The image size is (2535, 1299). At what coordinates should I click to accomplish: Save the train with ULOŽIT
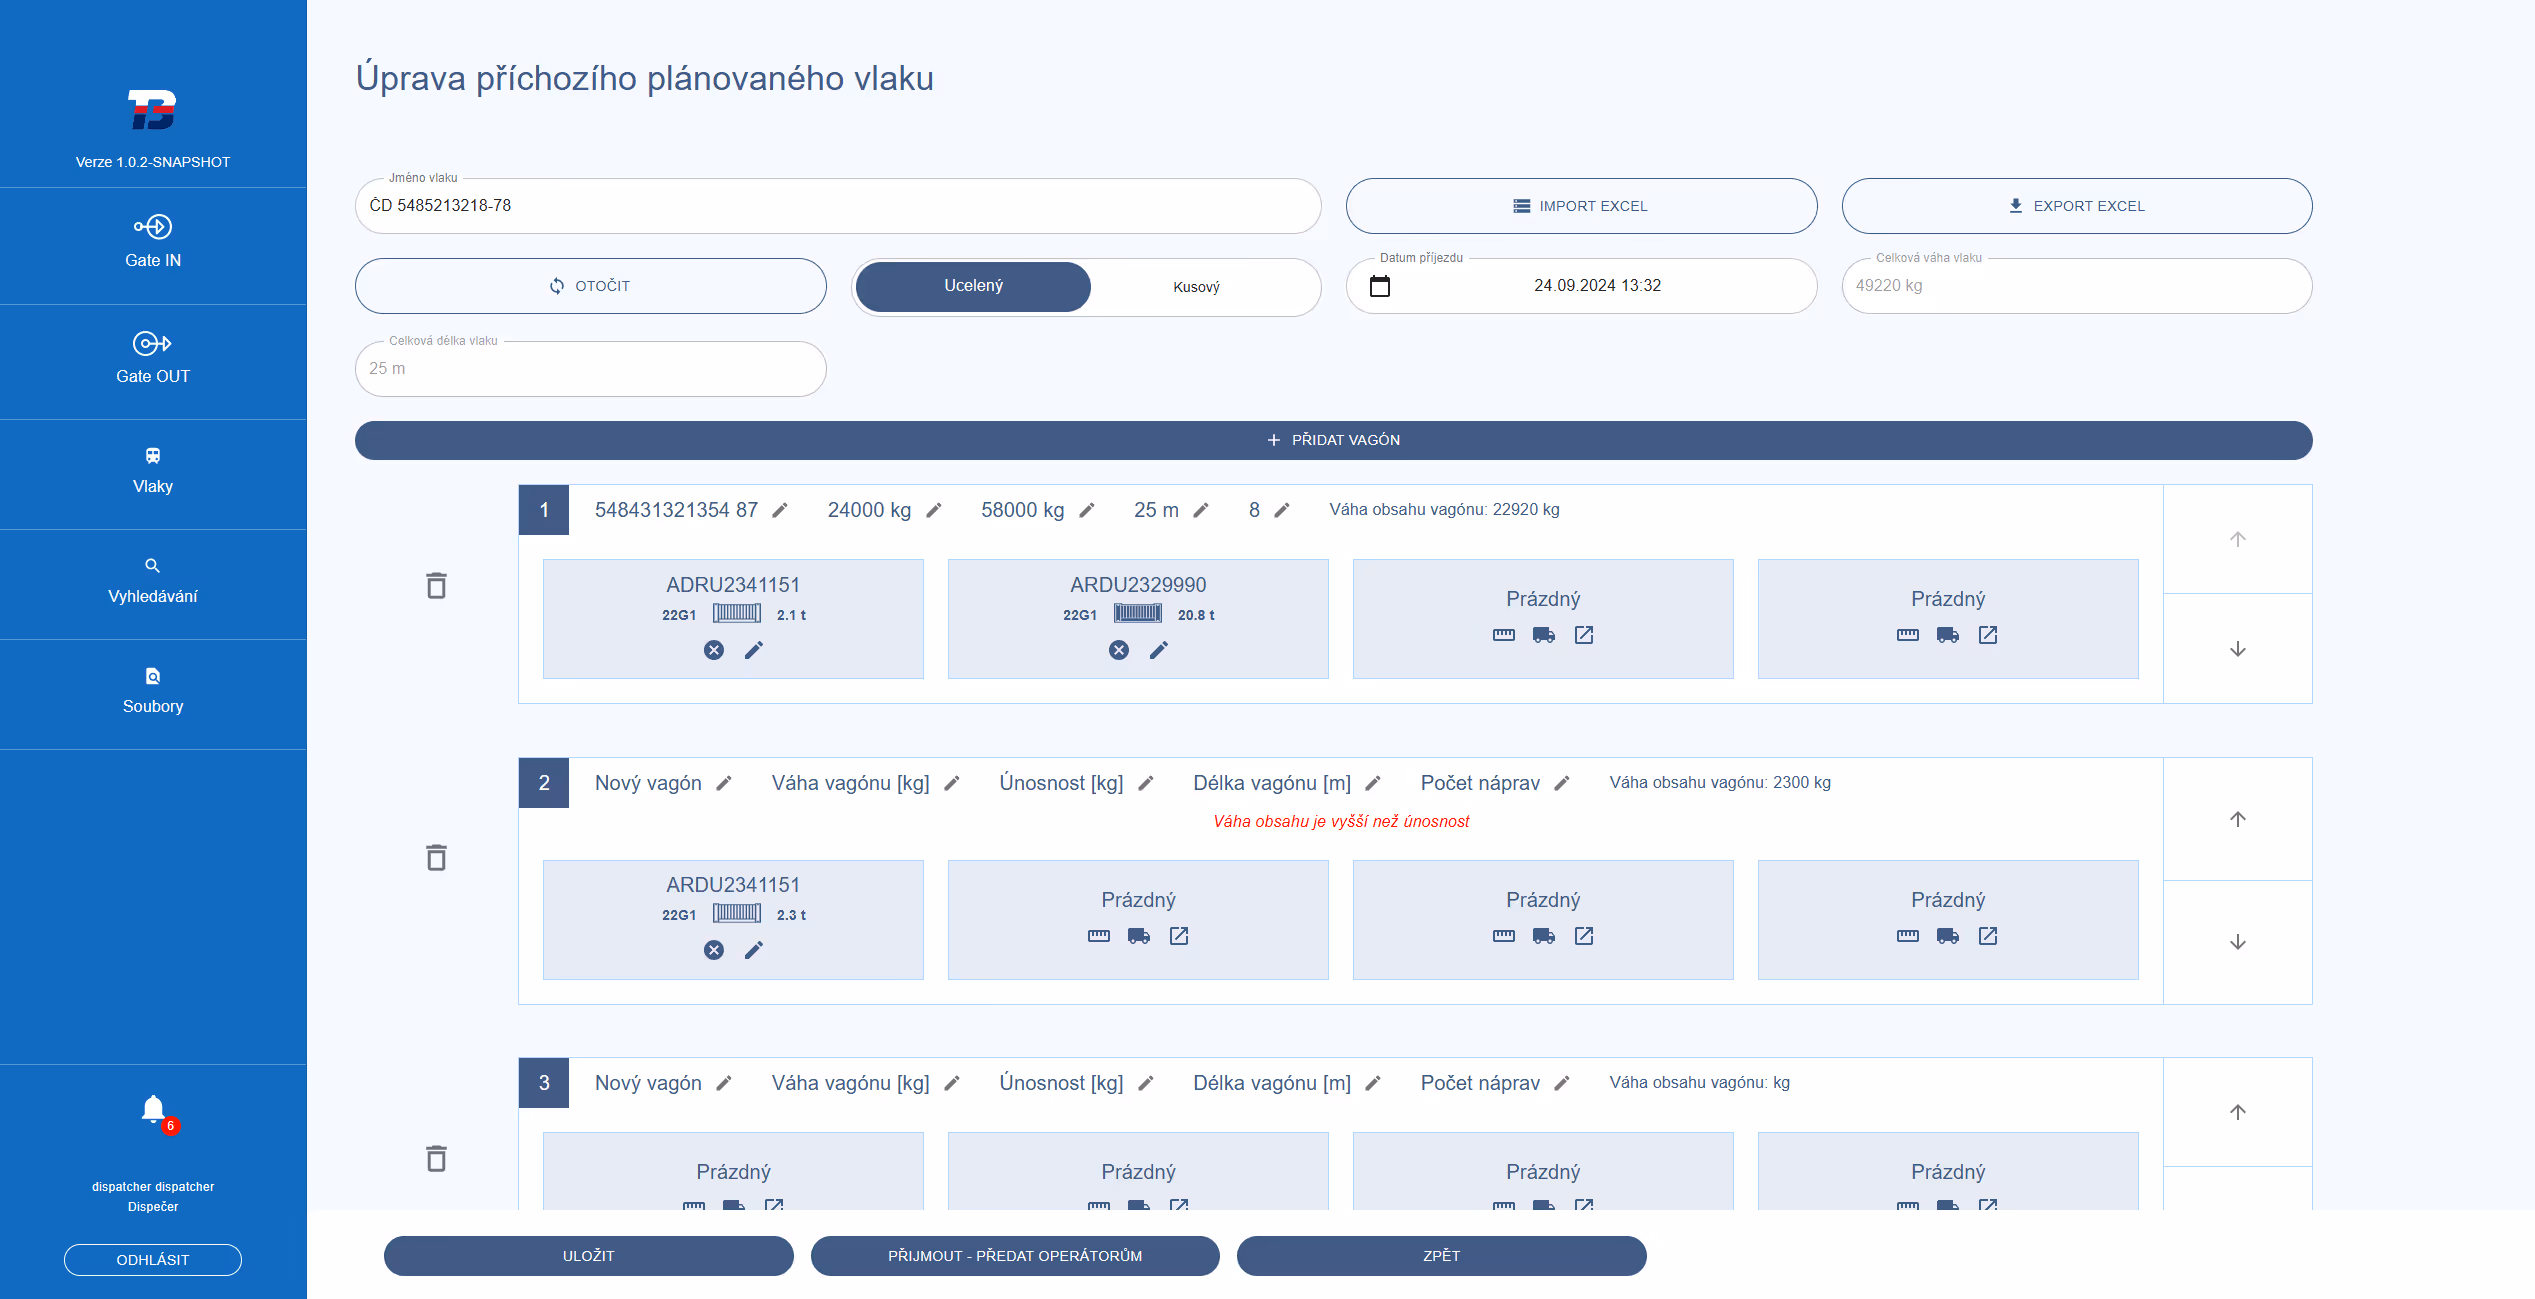click(x=588, y=1256)
